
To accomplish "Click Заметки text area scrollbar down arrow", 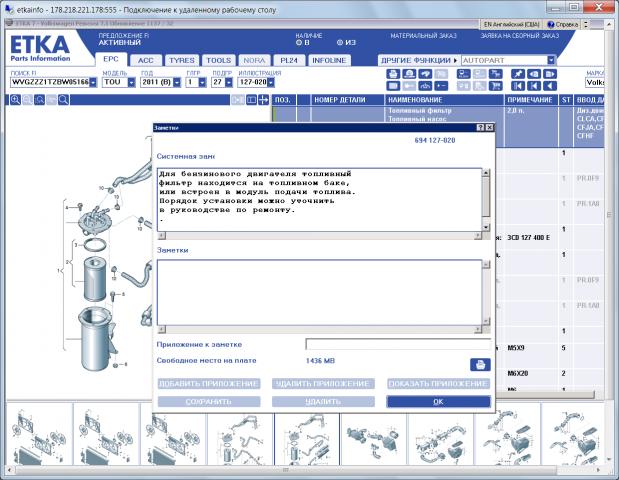I will 486,321.
